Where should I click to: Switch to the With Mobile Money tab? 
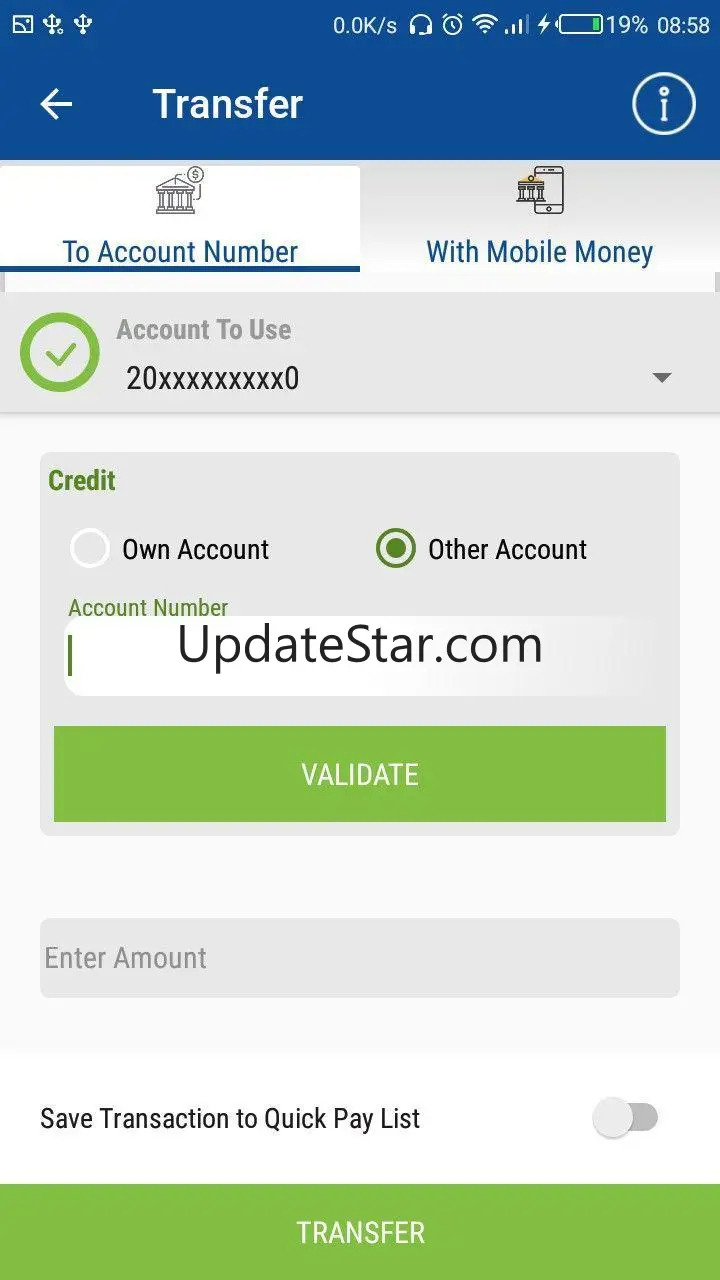point(540,218)
